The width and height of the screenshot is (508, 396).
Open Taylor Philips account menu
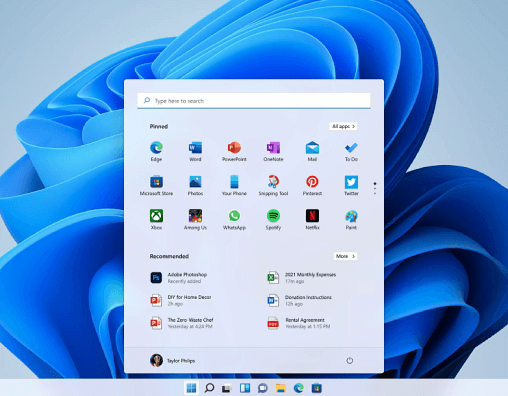point(172,360)
